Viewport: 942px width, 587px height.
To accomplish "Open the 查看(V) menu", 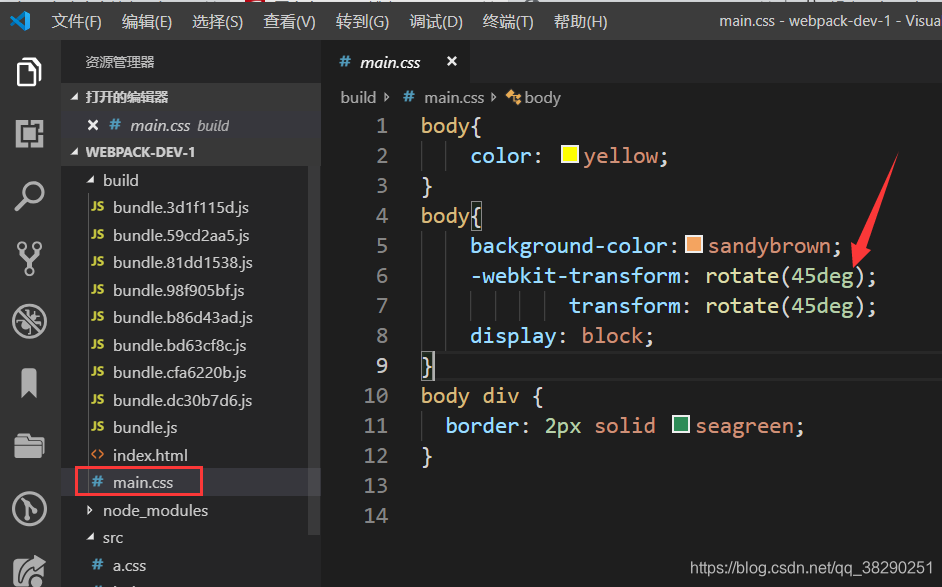I will click(x=289, y=22).
